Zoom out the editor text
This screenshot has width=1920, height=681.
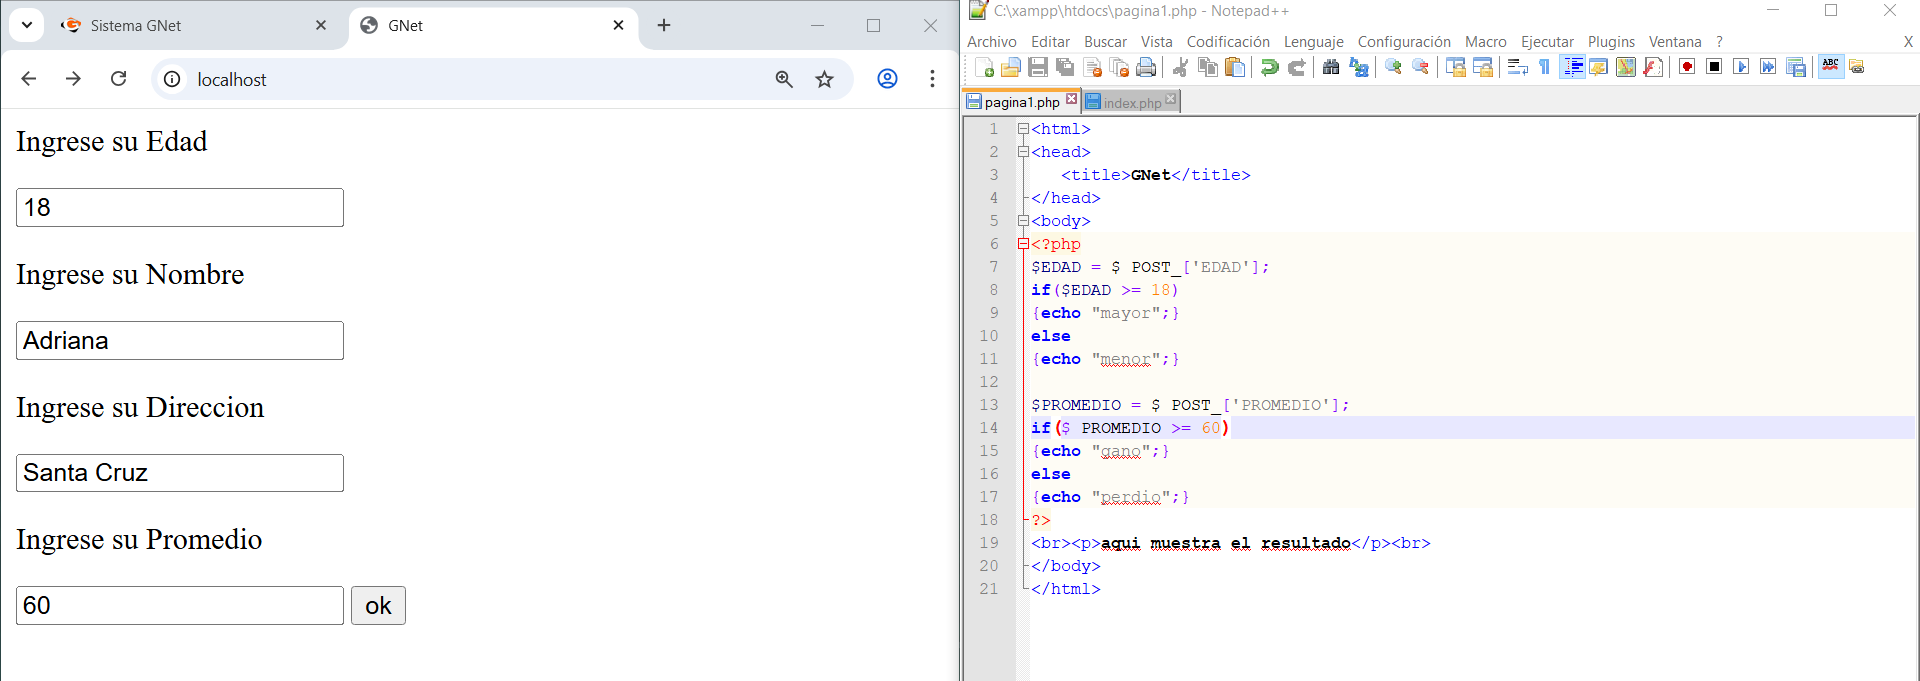click(1420, 67)
